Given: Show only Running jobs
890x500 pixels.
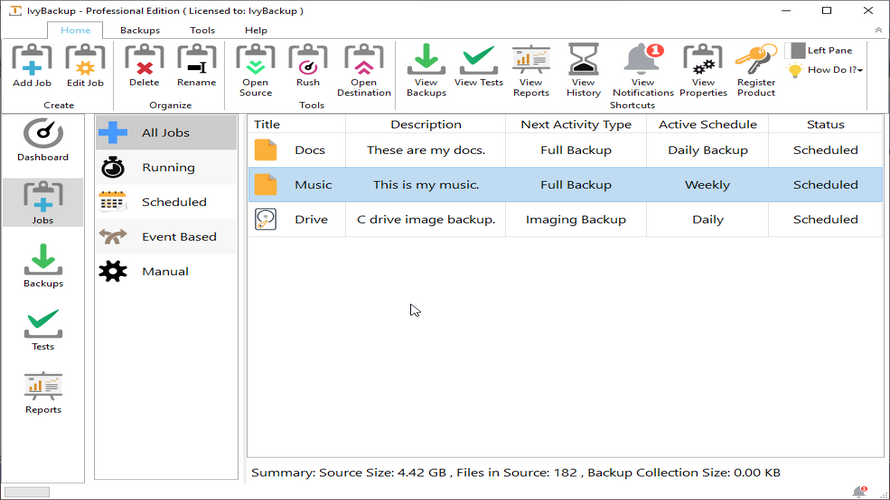Looking at the screenshot, I should 166,167.
